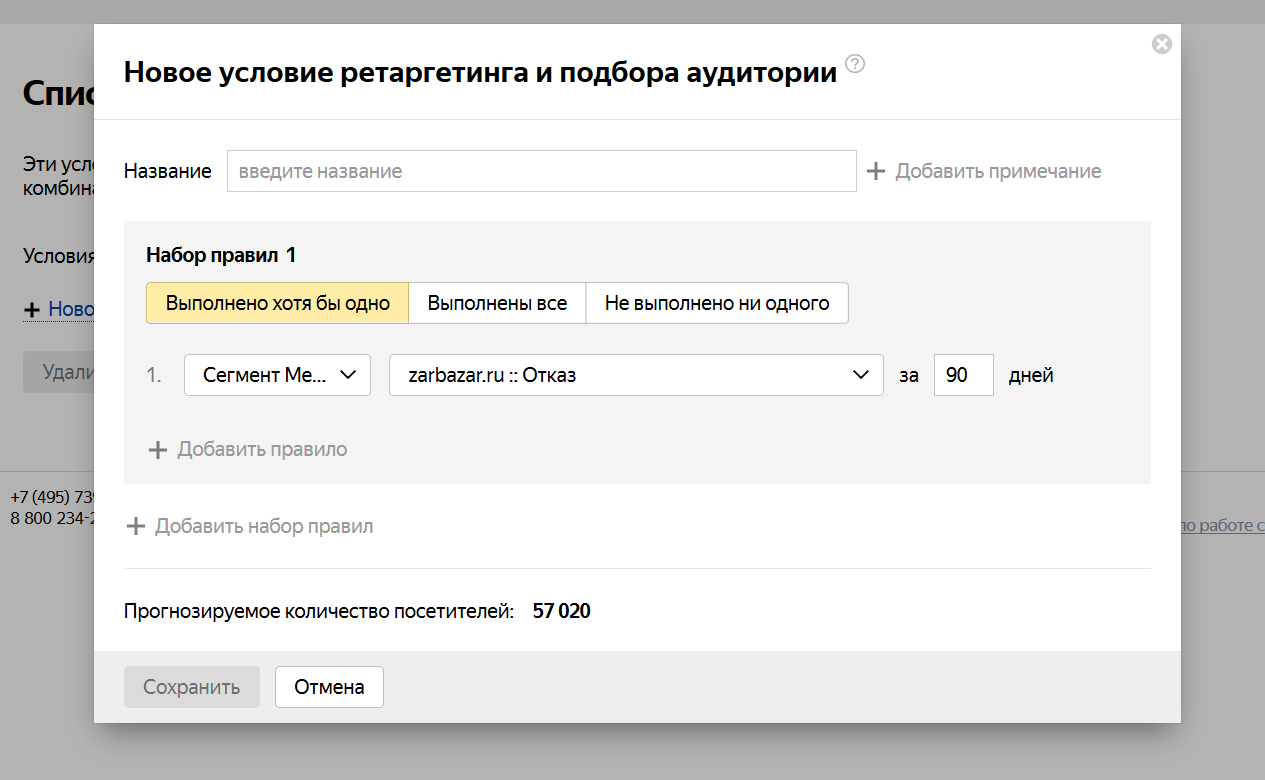
Task: Switch rule mode to Выполнены все
Action: (497, 303)
